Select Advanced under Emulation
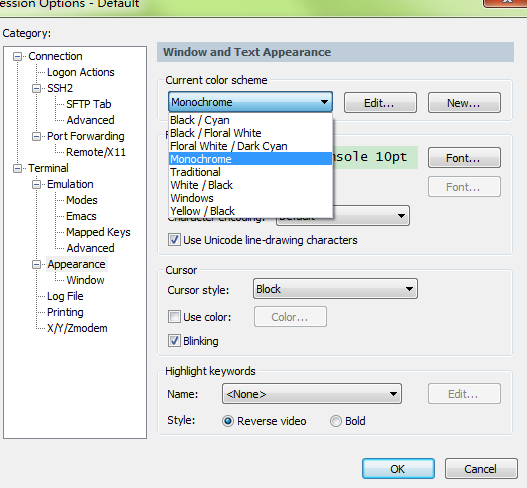The image size is (527, 488). point(90,248)
